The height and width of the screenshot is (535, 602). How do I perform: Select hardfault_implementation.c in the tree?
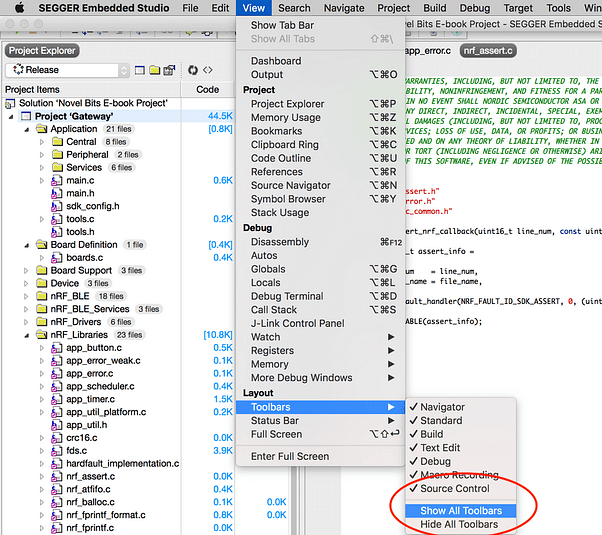(122, 464)
